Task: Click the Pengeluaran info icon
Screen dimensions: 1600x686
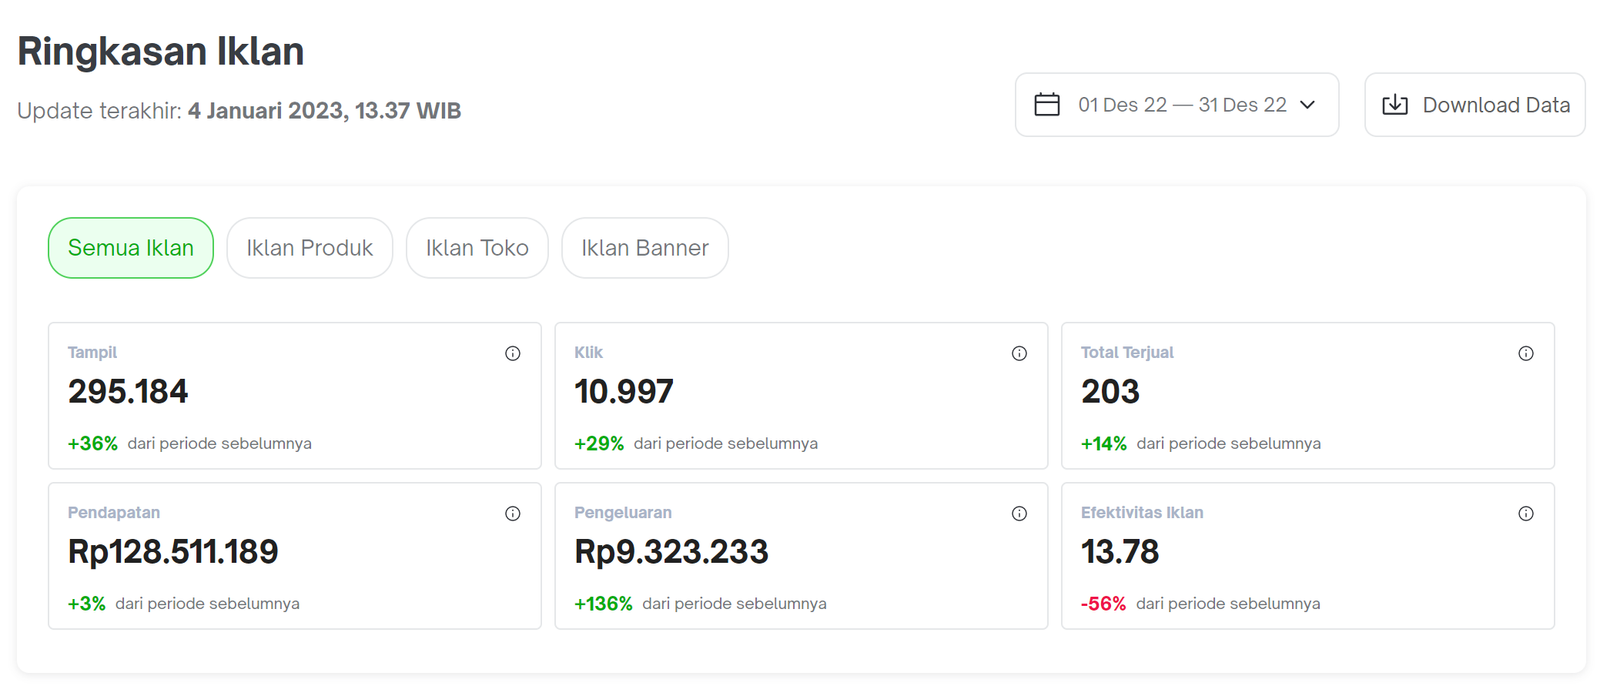Action: coord(1019,514)
